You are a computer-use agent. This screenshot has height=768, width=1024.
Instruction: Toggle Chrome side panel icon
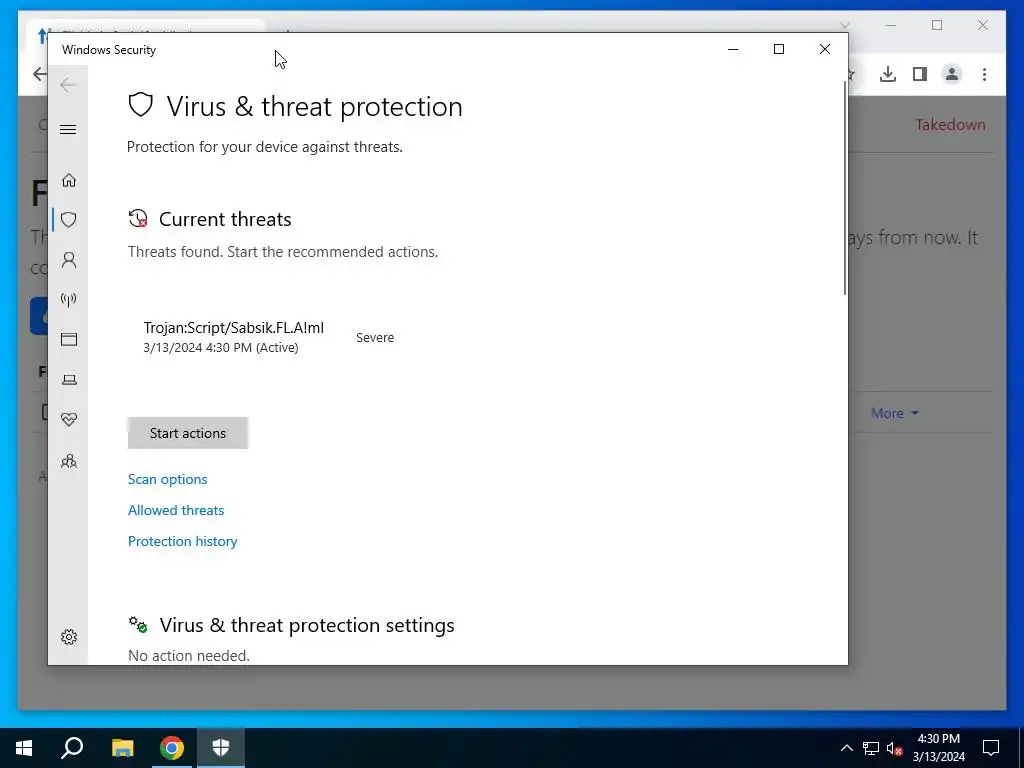(x=920, y=74)
